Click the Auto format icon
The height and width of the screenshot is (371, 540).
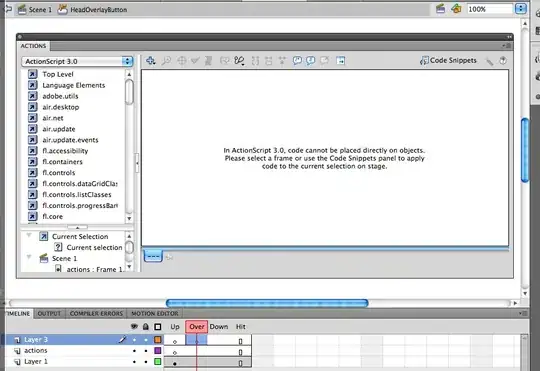click(208, 61)
